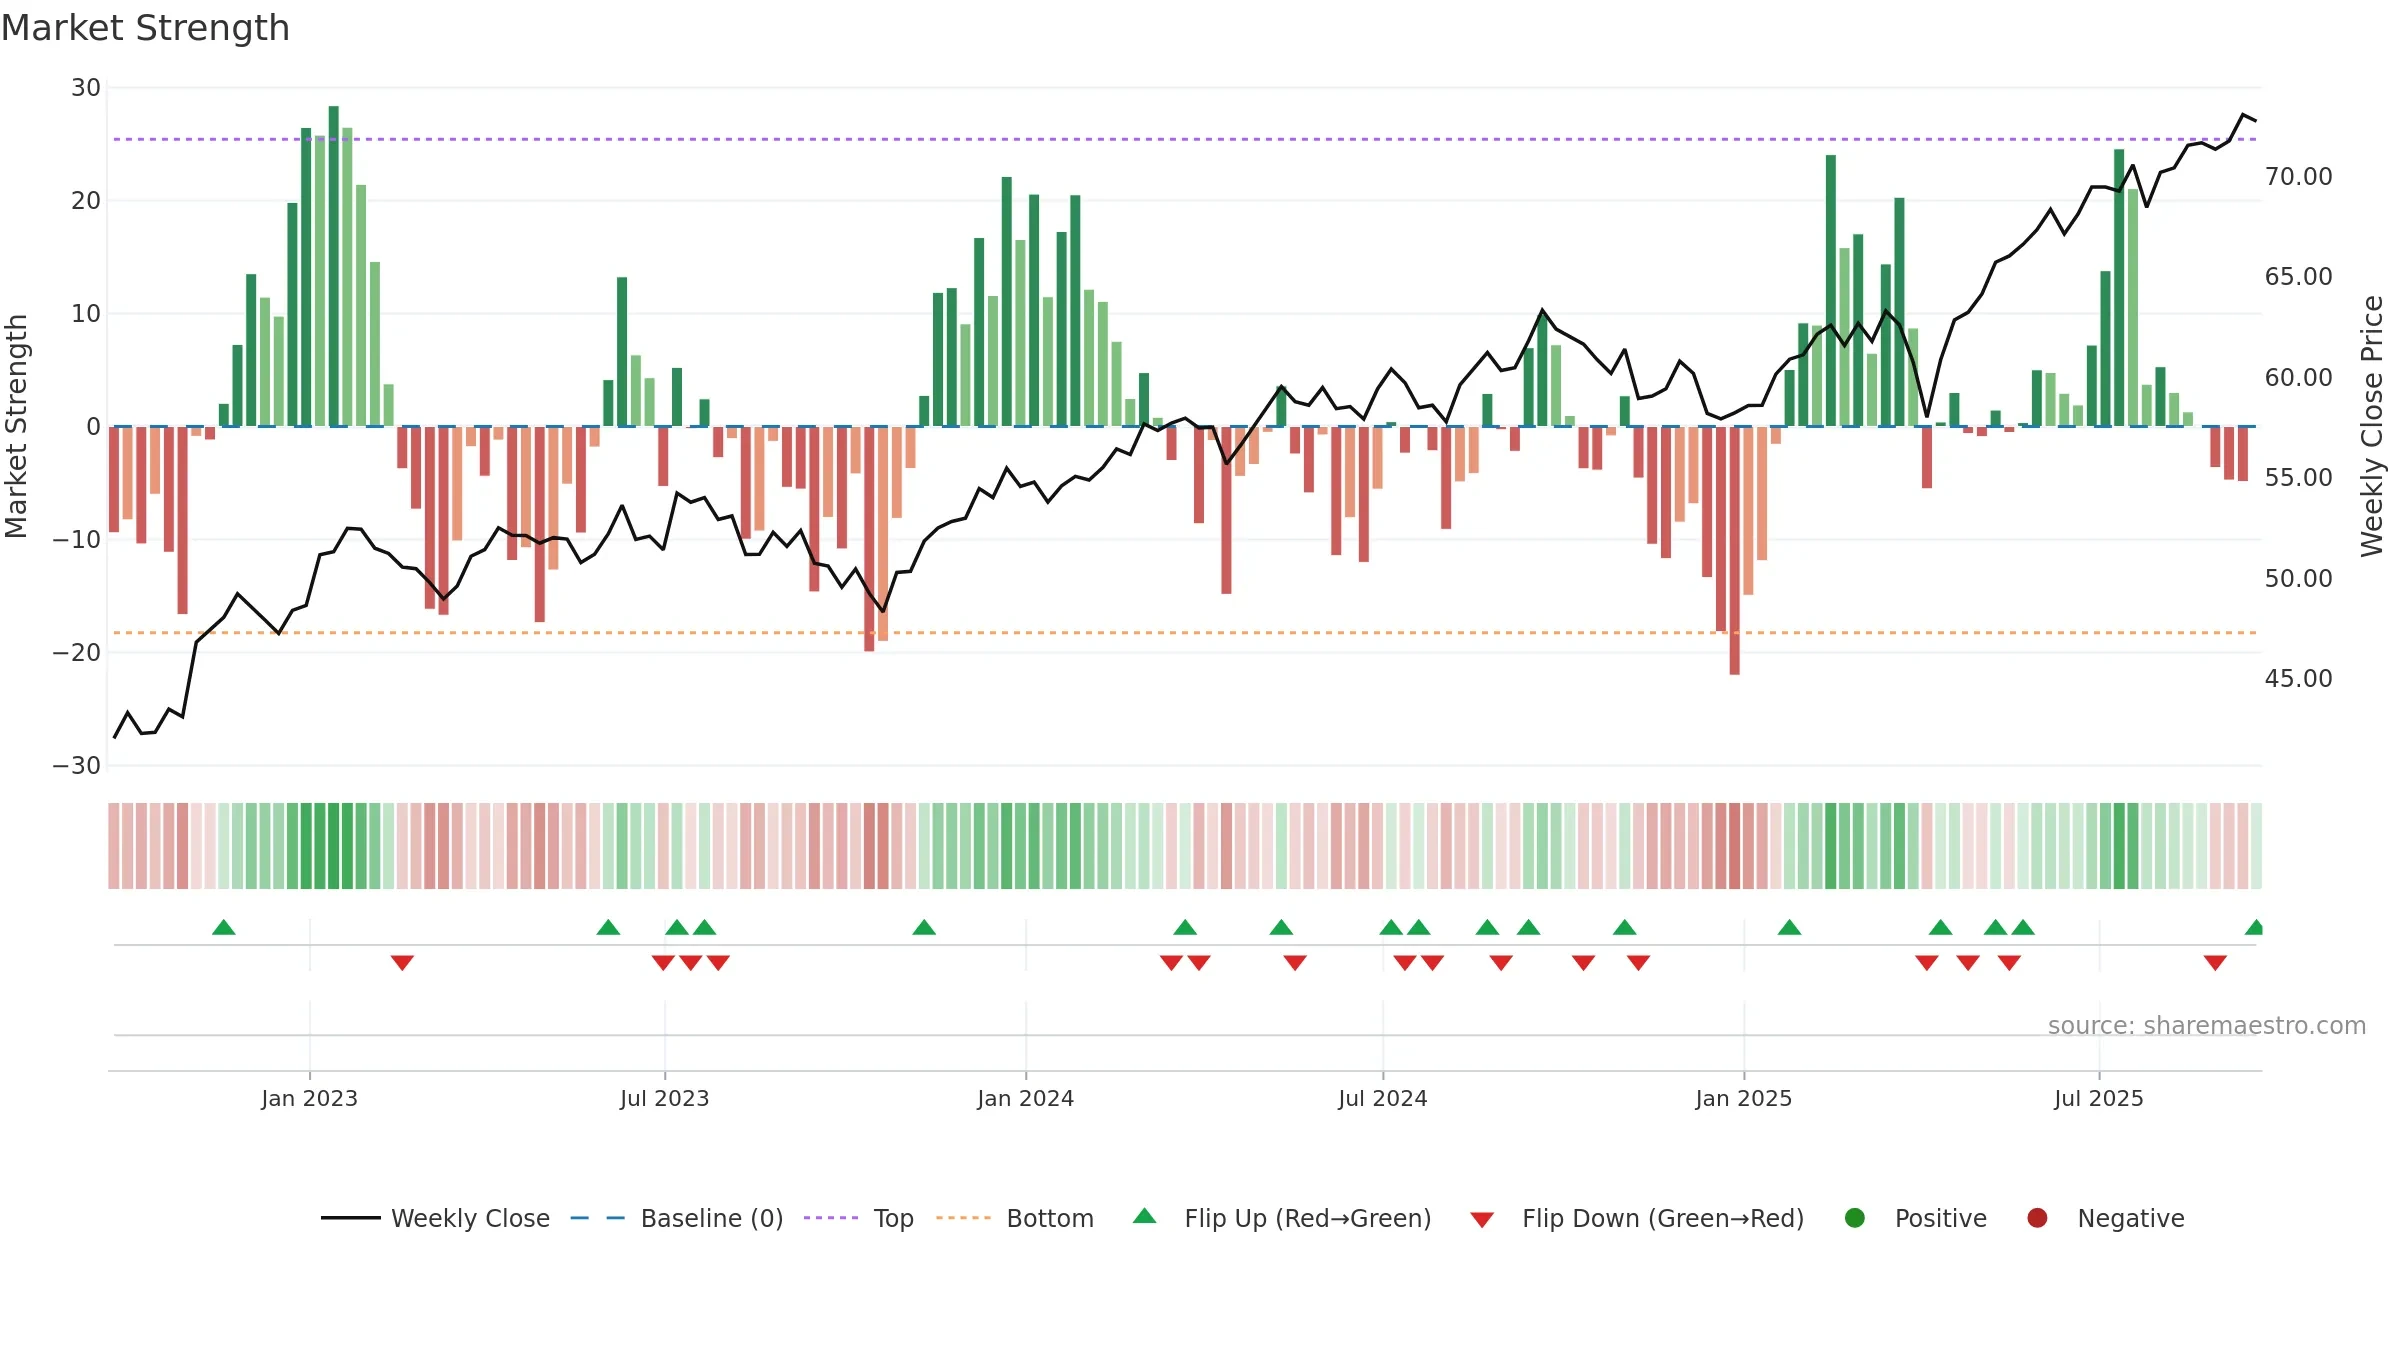Click the orange dotted Bottom line swatch
The image size is (2400, 1350).
click(x=963, y=1218)
